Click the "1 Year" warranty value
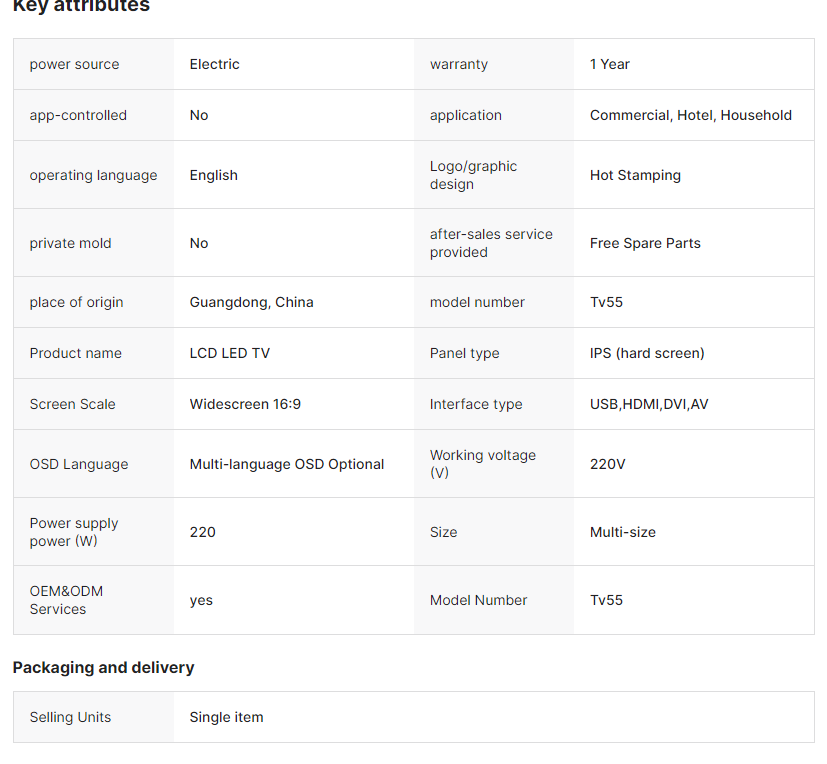This screenshot has width=827, height=764. (609, 64)
